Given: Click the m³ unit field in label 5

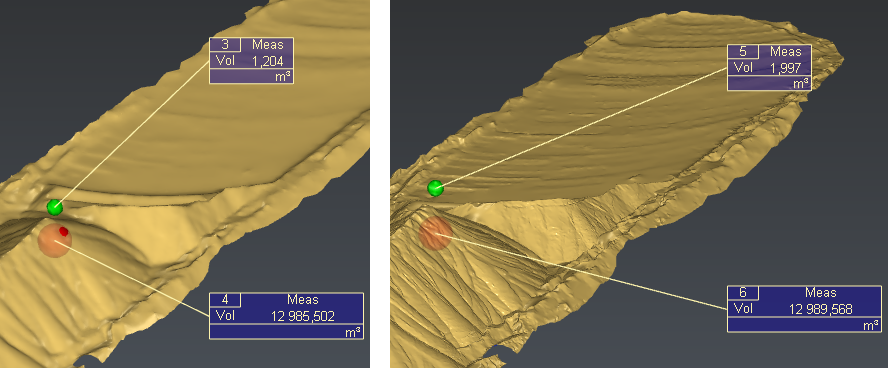Looking at the screenshot, I should (x=769, y=83).
